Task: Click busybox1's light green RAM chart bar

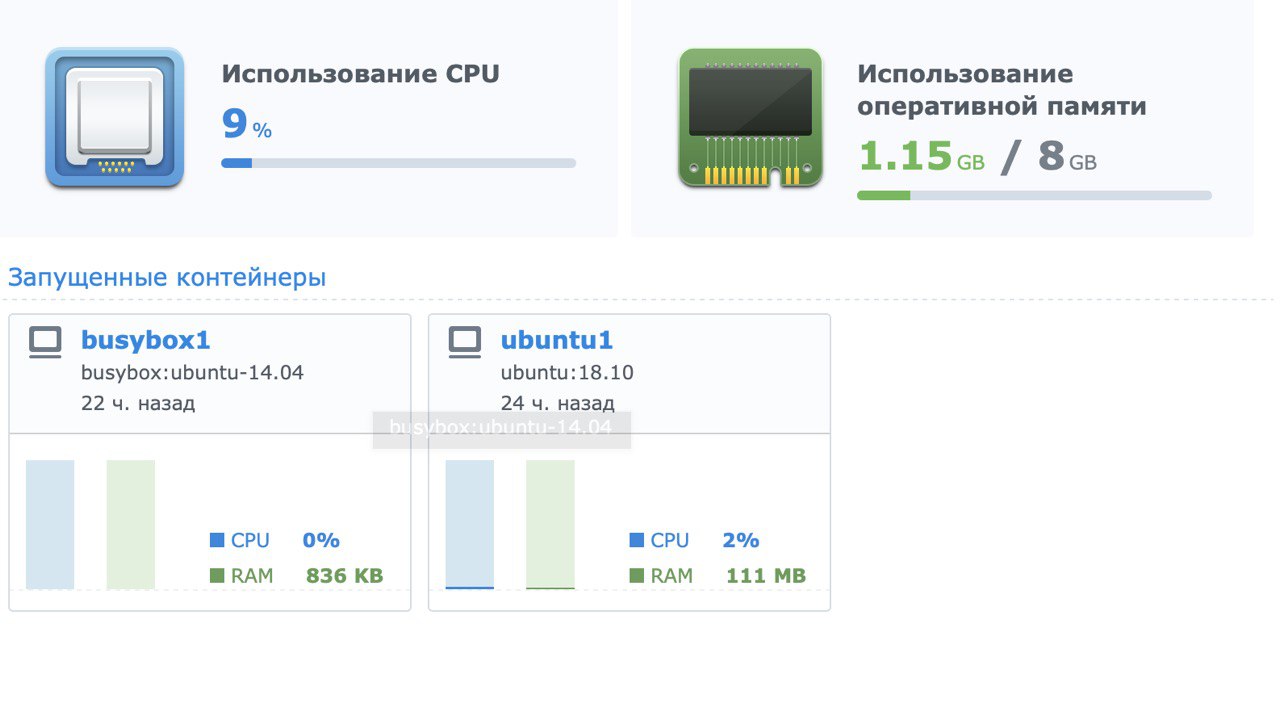Action: pyautogui.click(x=131, y=524)
